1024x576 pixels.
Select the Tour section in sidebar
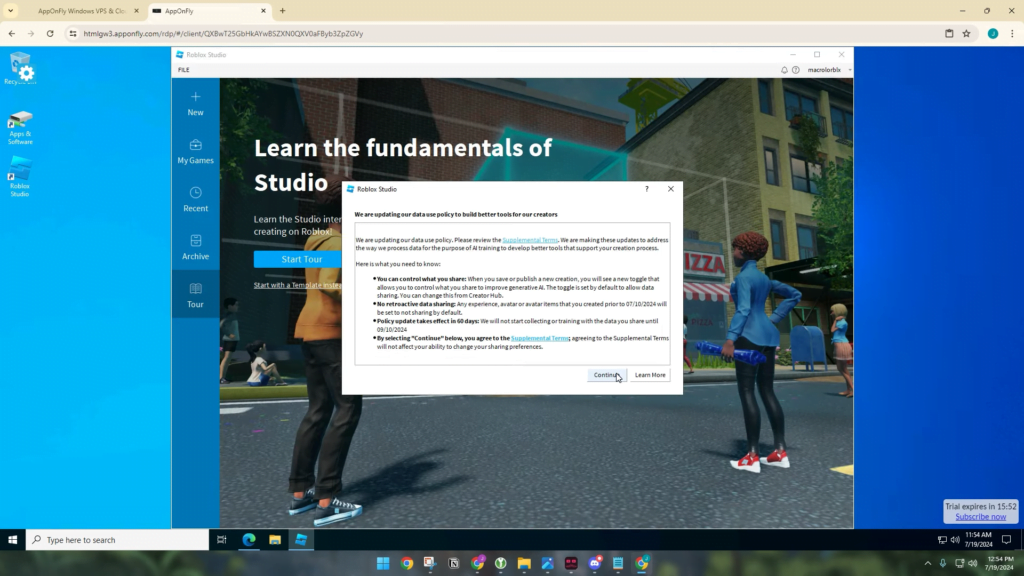click(x=195, y=295)
